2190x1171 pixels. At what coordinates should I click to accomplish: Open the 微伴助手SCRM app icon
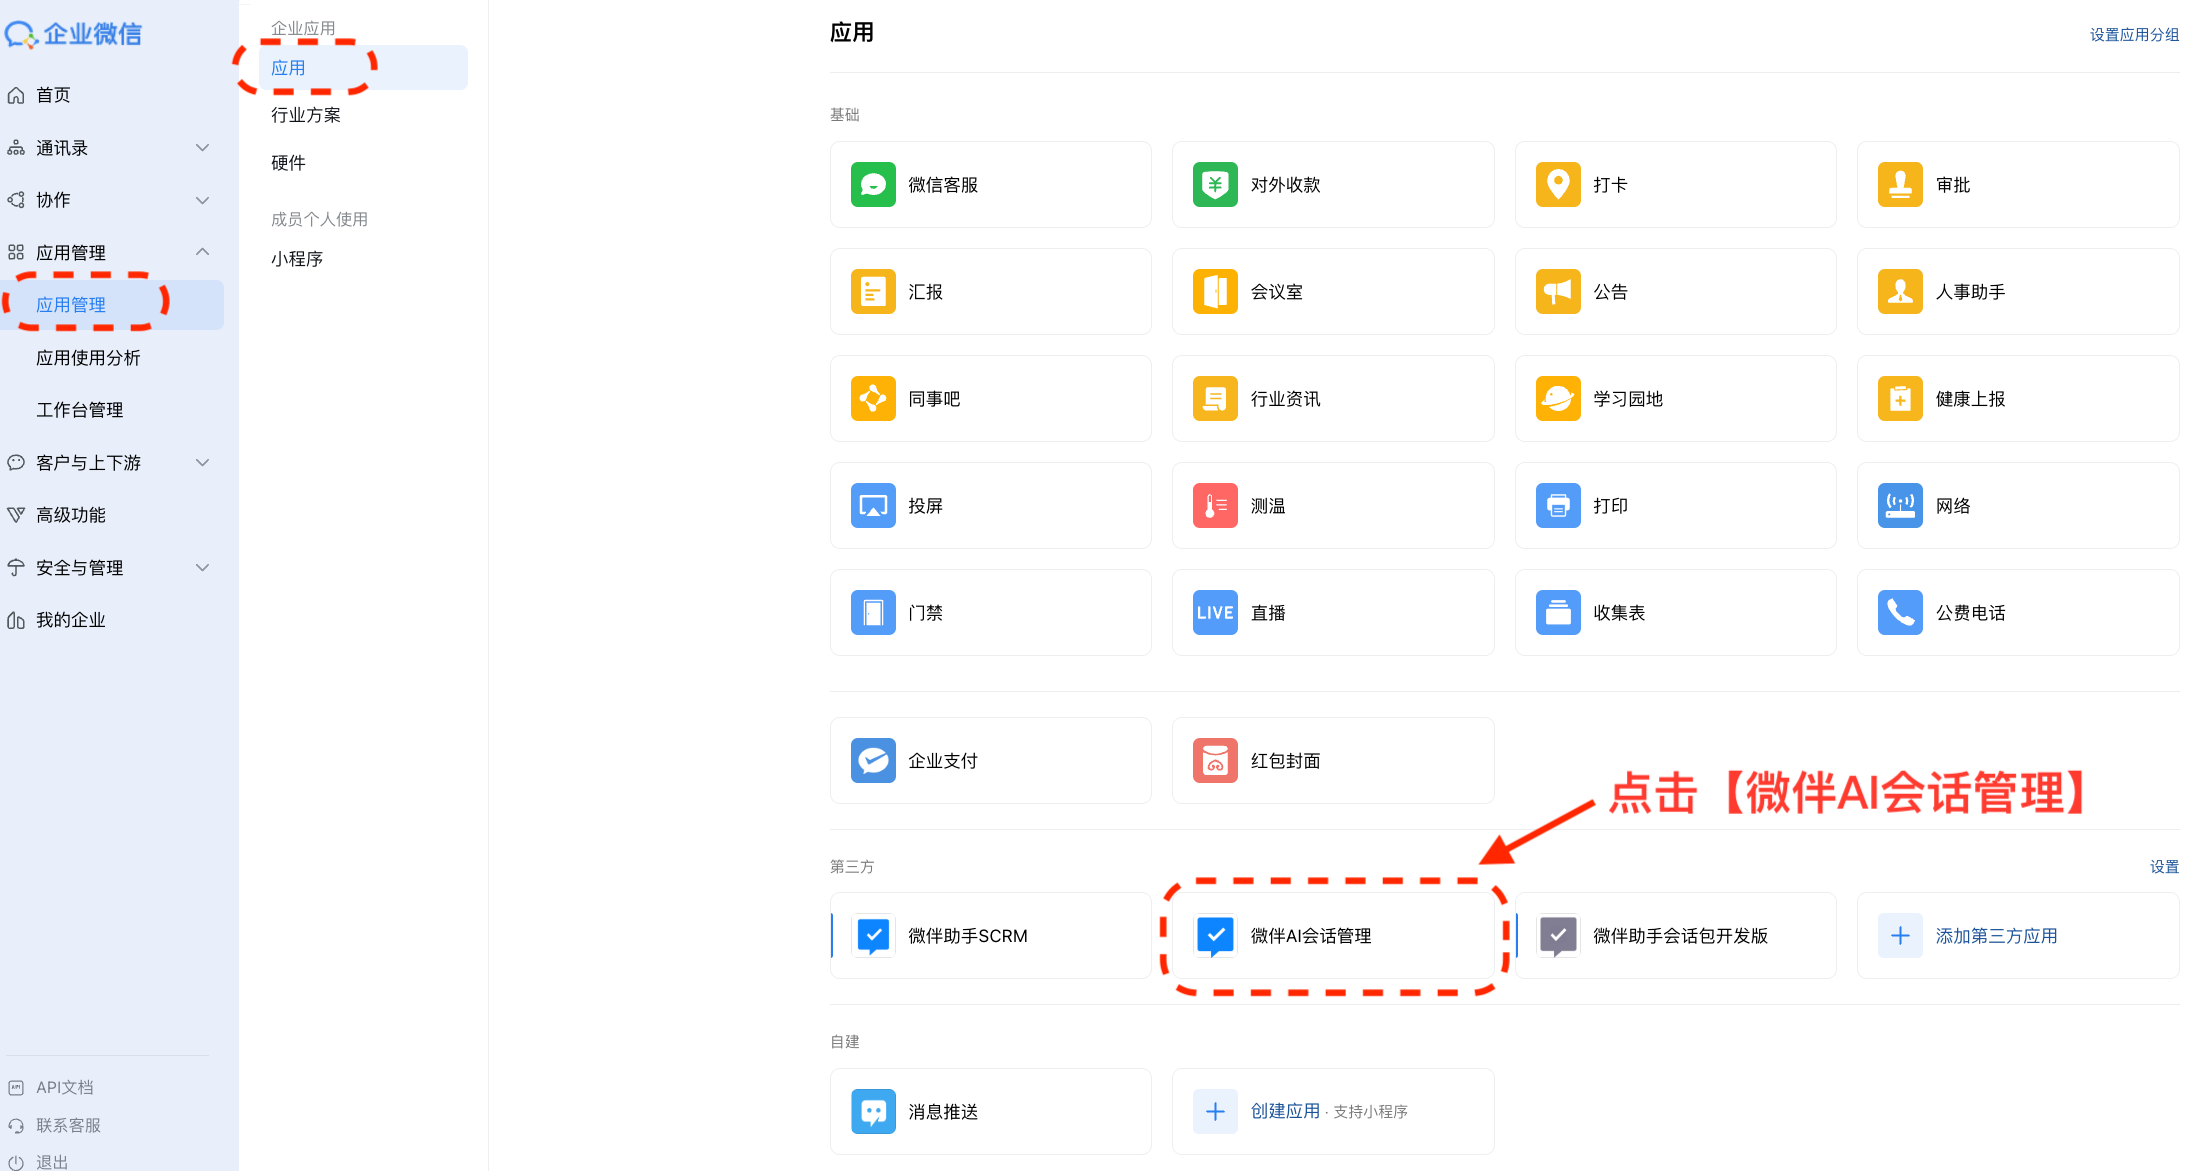[x=873, y=936]
